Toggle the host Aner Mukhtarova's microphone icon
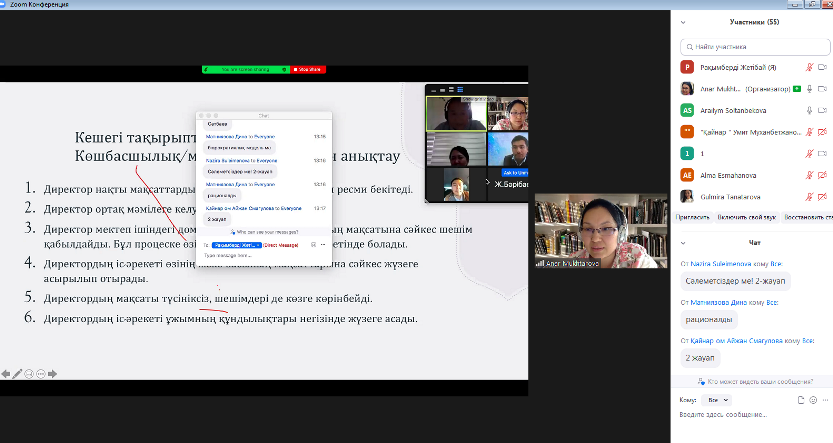This screenshot has width=833, height=443. pyautogui.click(x=809, y=89)
